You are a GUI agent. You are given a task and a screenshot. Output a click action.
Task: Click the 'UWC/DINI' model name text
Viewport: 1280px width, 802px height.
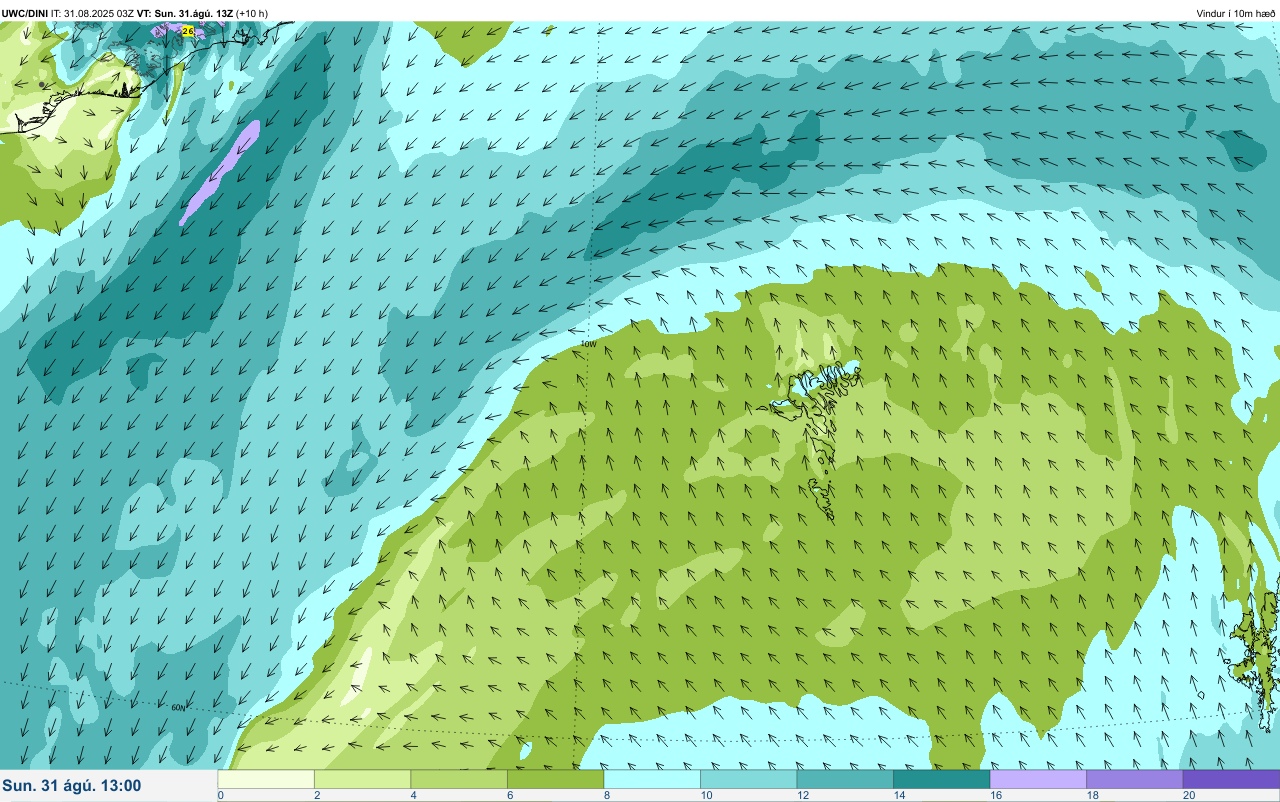click(25, 13)
